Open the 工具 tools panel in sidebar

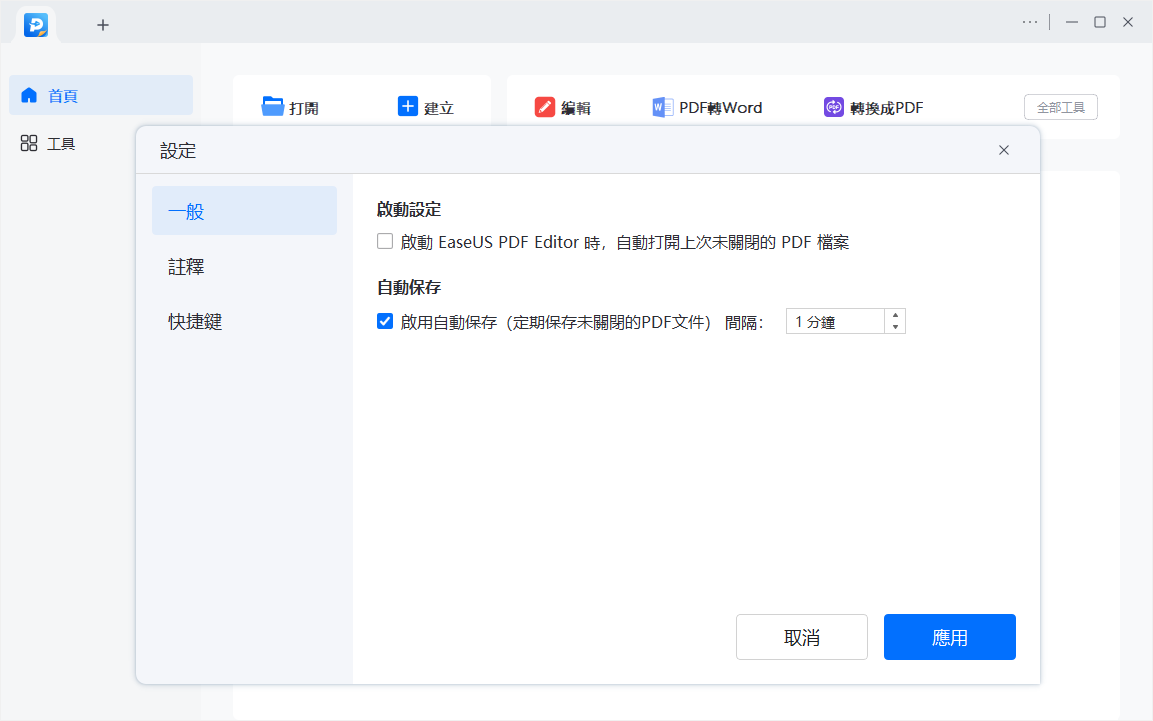pos(29,143)
